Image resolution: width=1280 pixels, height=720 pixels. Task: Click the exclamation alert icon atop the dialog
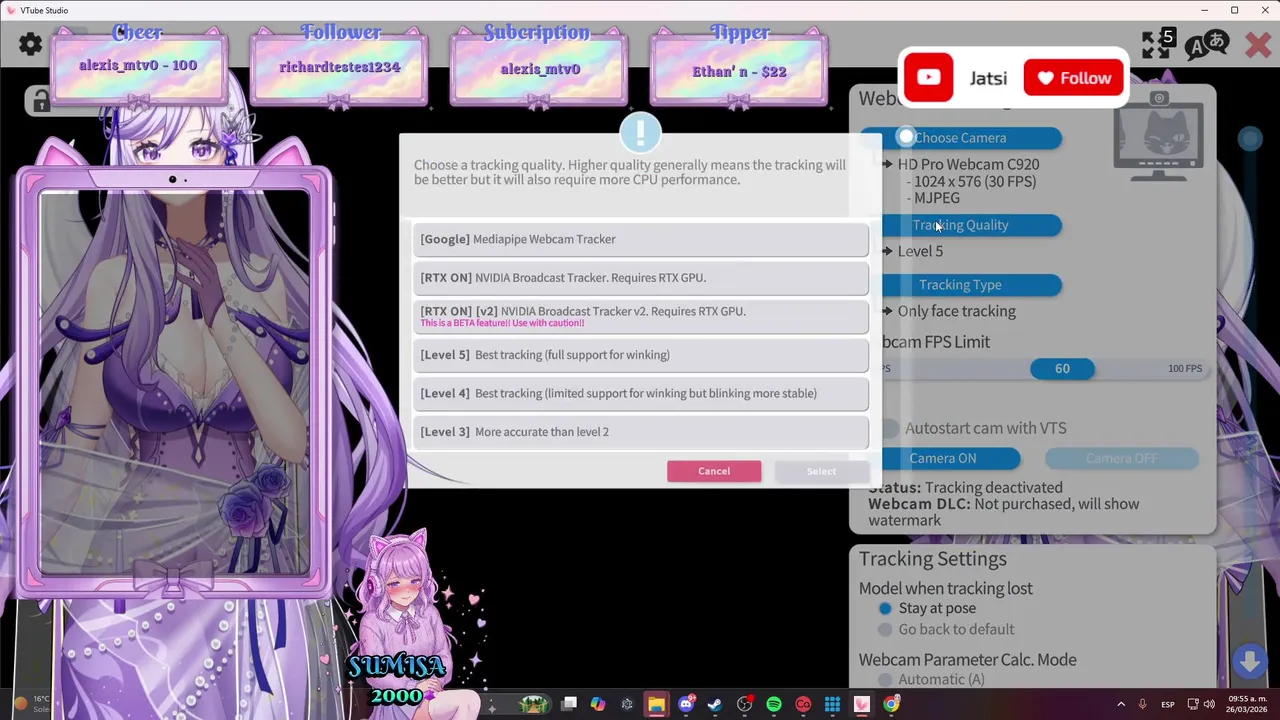[640, 132]
